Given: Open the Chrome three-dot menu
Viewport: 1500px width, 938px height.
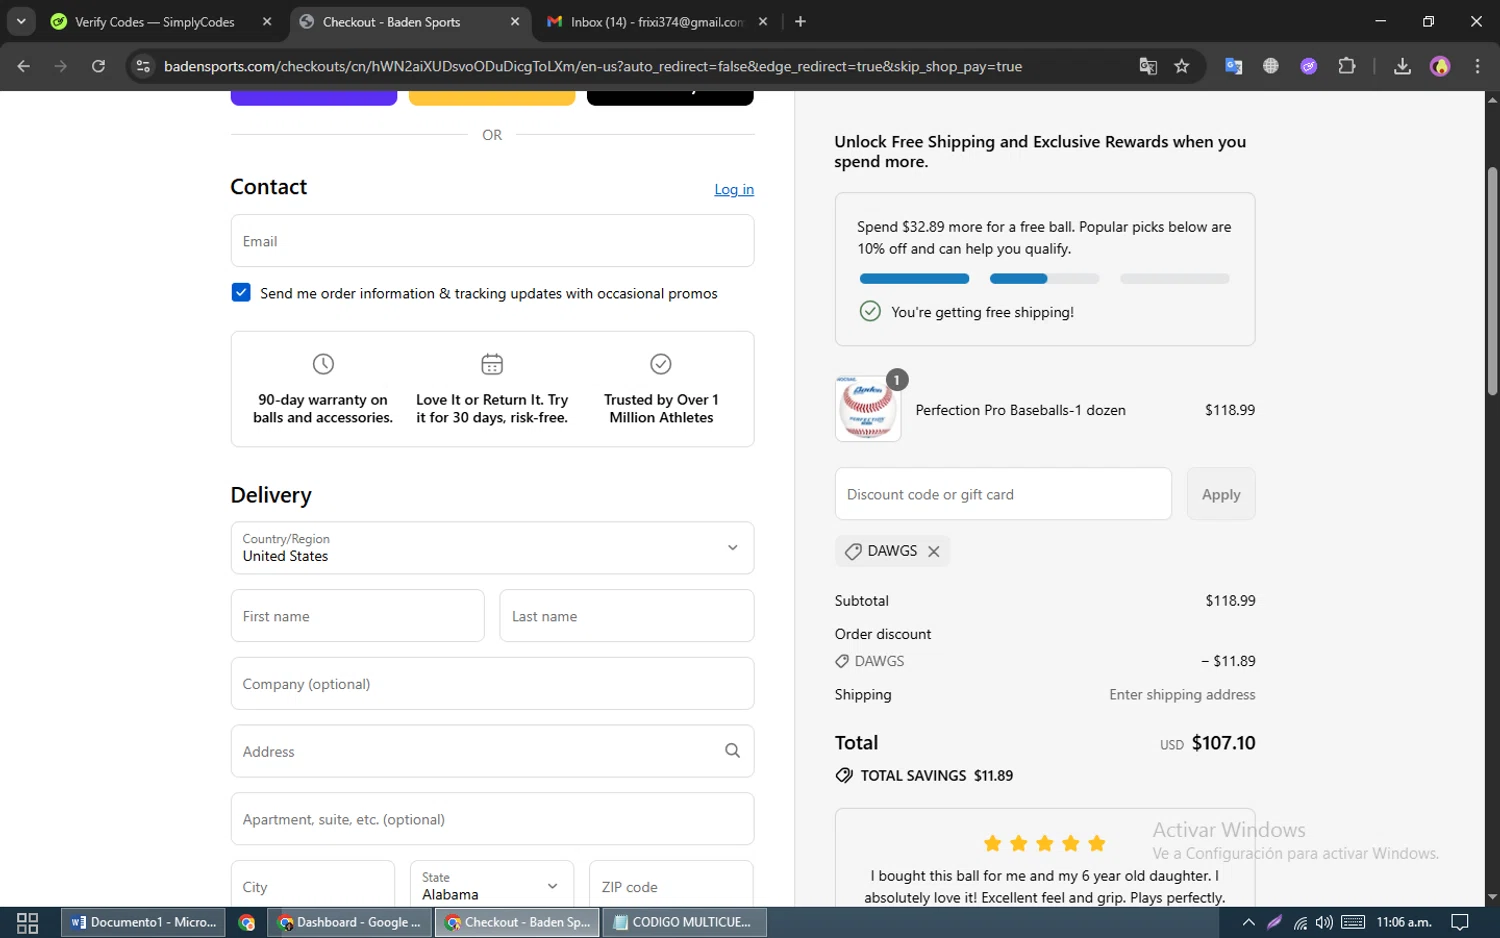Looking at the screenshot, I should click(x=1477, y=66).
